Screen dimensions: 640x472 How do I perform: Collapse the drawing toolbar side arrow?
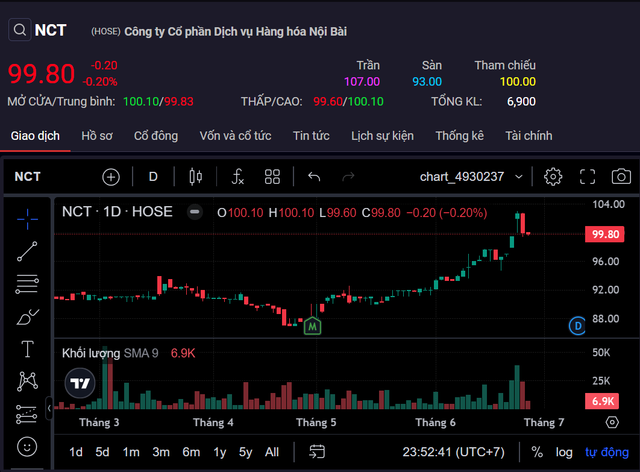tap(49, 408)
